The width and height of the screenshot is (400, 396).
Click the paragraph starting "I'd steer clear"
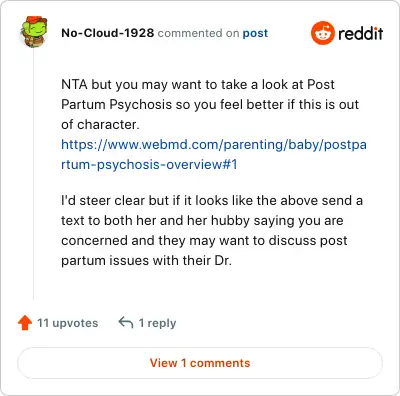coord(212,230)
